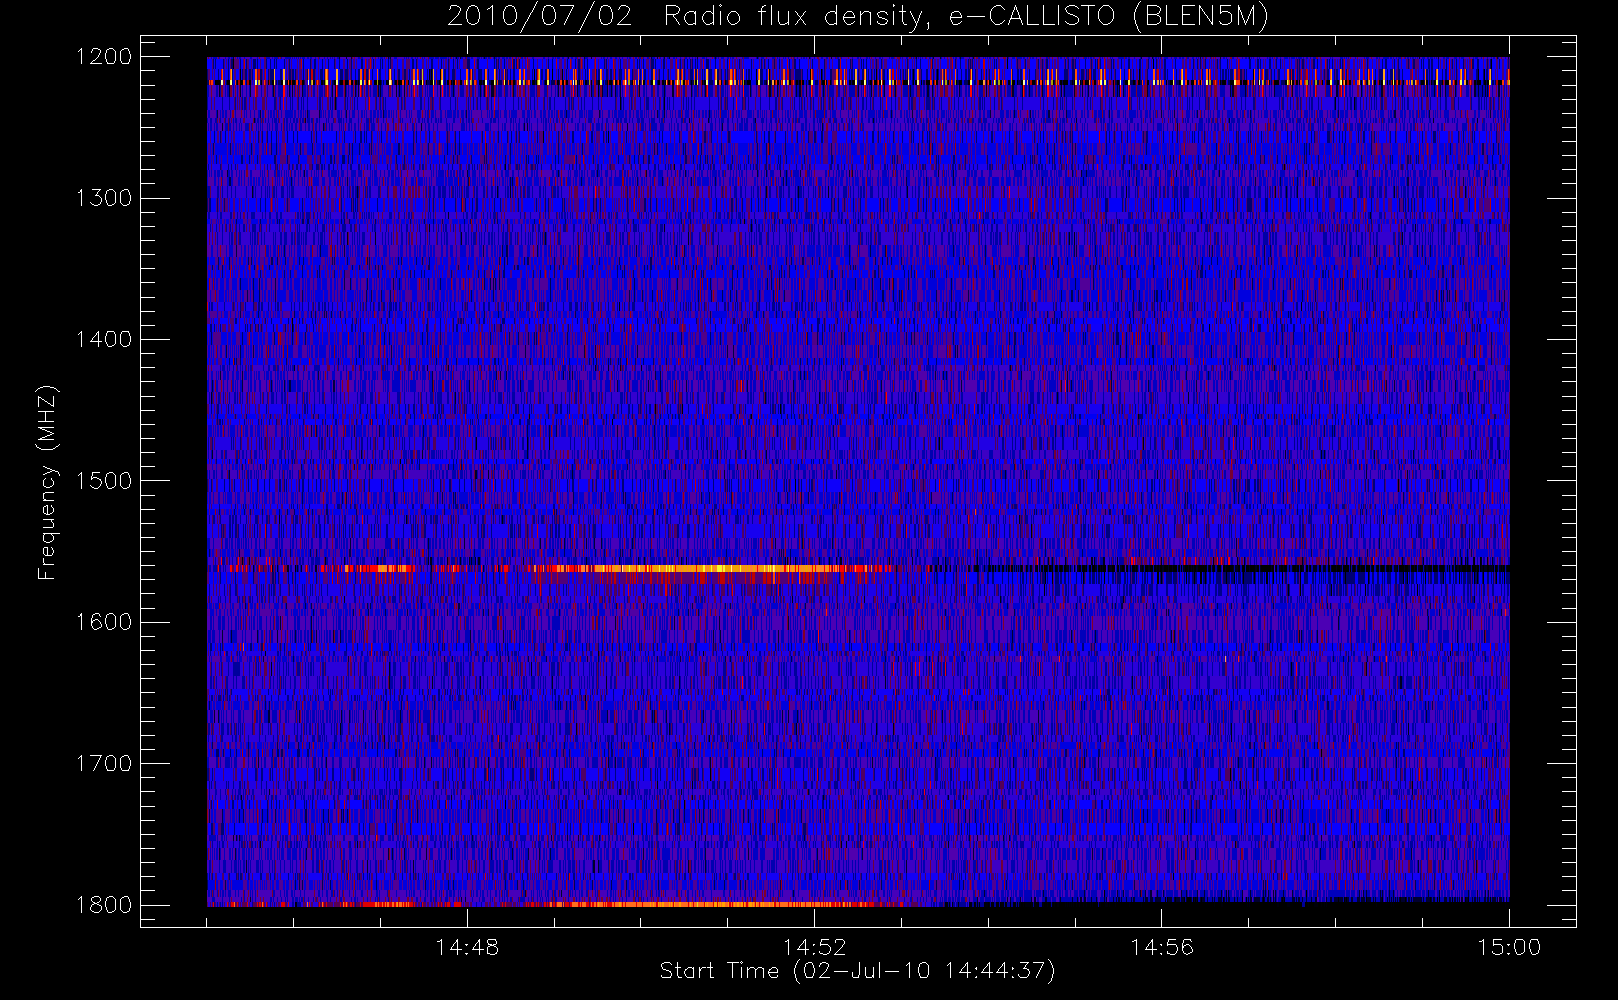This screenshot has height=1000, width=1618.
Task: Click the 1500 frequency tick label
Action: [104, 480]
